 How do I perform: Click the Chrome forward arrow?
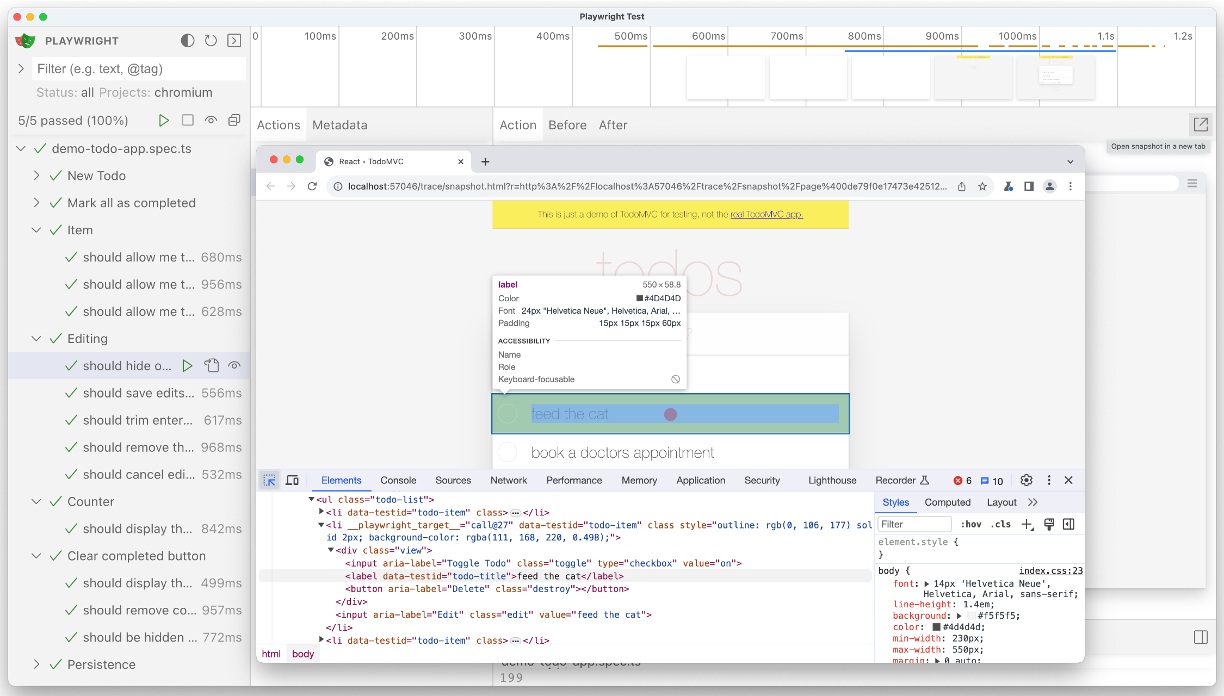pyautogui.click(x=291, y=186)
